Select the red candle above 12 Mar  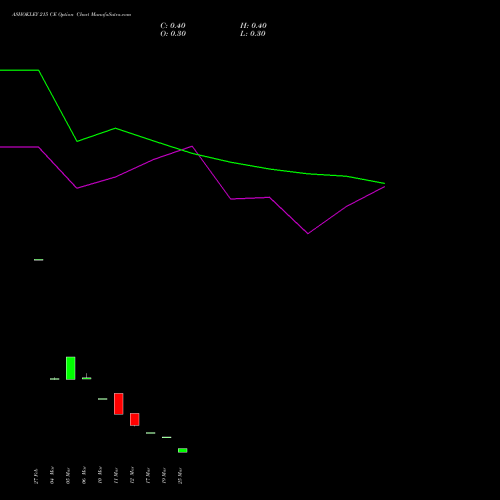(x=135, y=419)
